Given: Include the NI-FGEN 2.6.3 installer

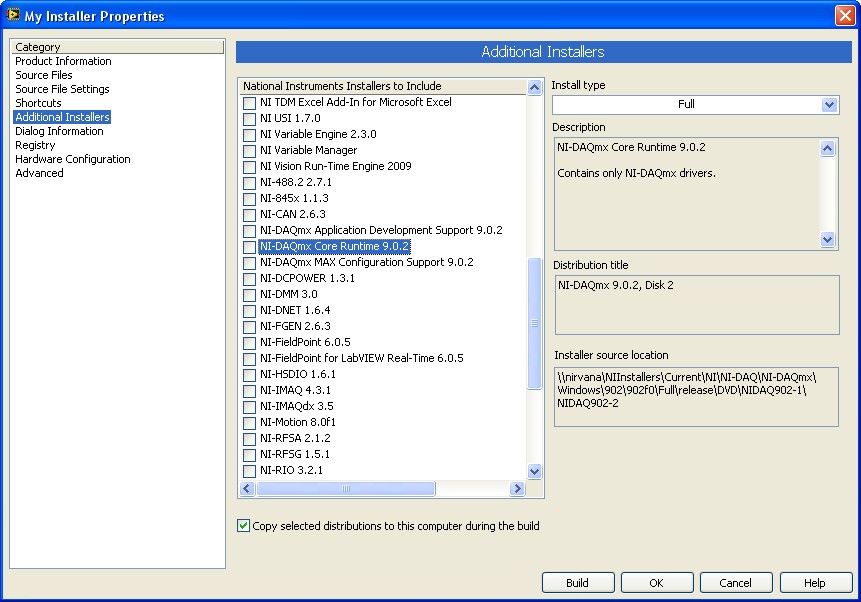Looking at the screenshot, I should click(249, 326).
